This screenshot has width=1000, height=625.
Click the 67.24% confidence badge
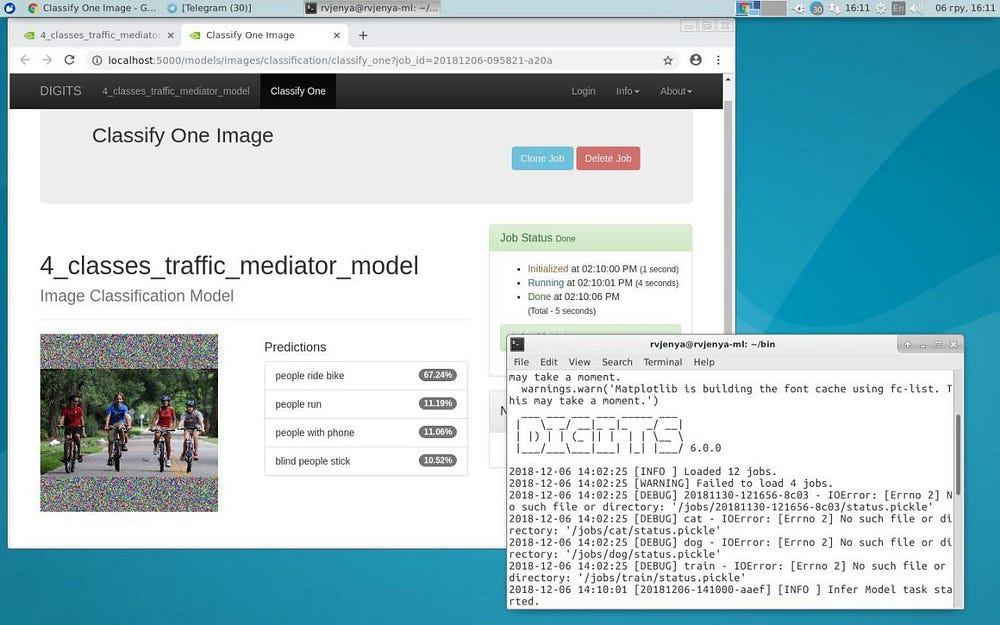click(x=438, y=375)
